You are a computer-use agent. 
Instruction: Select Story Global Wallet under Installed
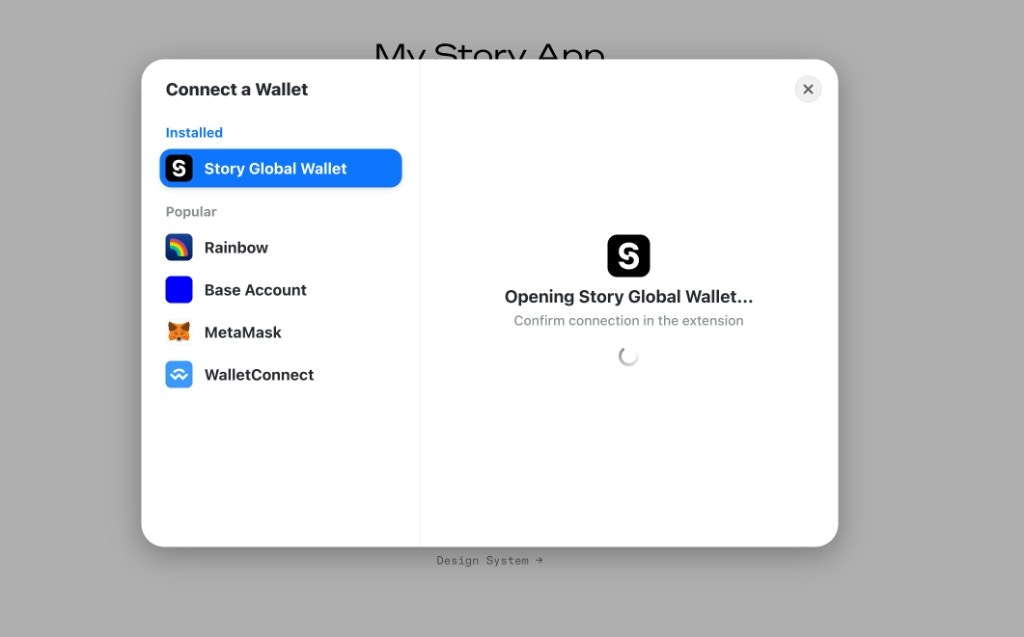click(280, 168)
